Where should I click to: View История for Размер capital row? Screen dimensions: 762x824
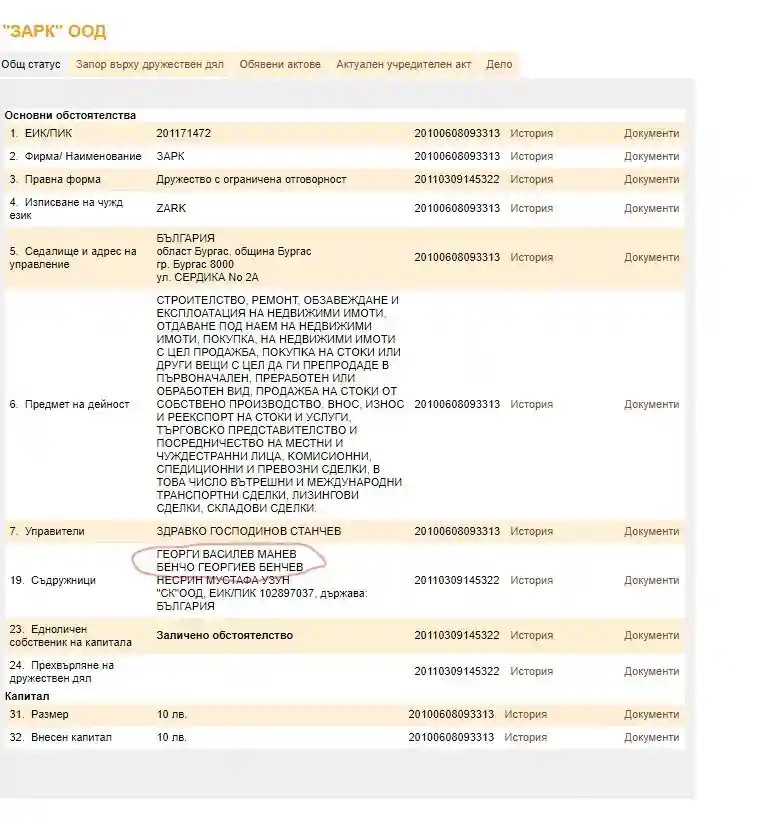coord(525,714)
